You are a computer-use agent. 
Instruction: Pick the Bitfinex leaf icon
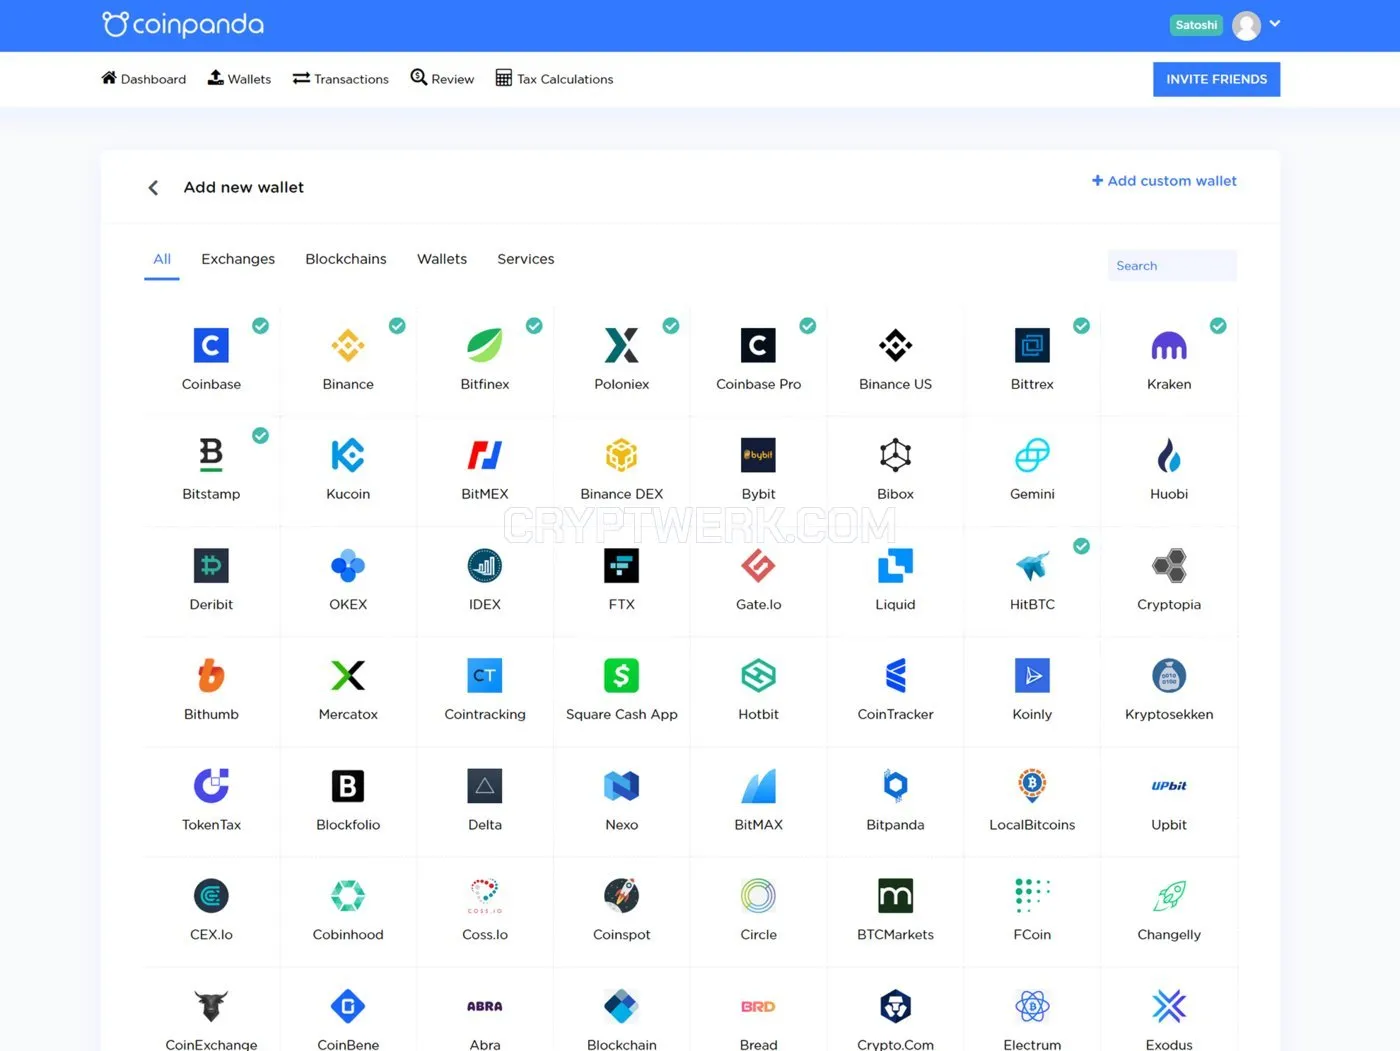tap(485, 345)
